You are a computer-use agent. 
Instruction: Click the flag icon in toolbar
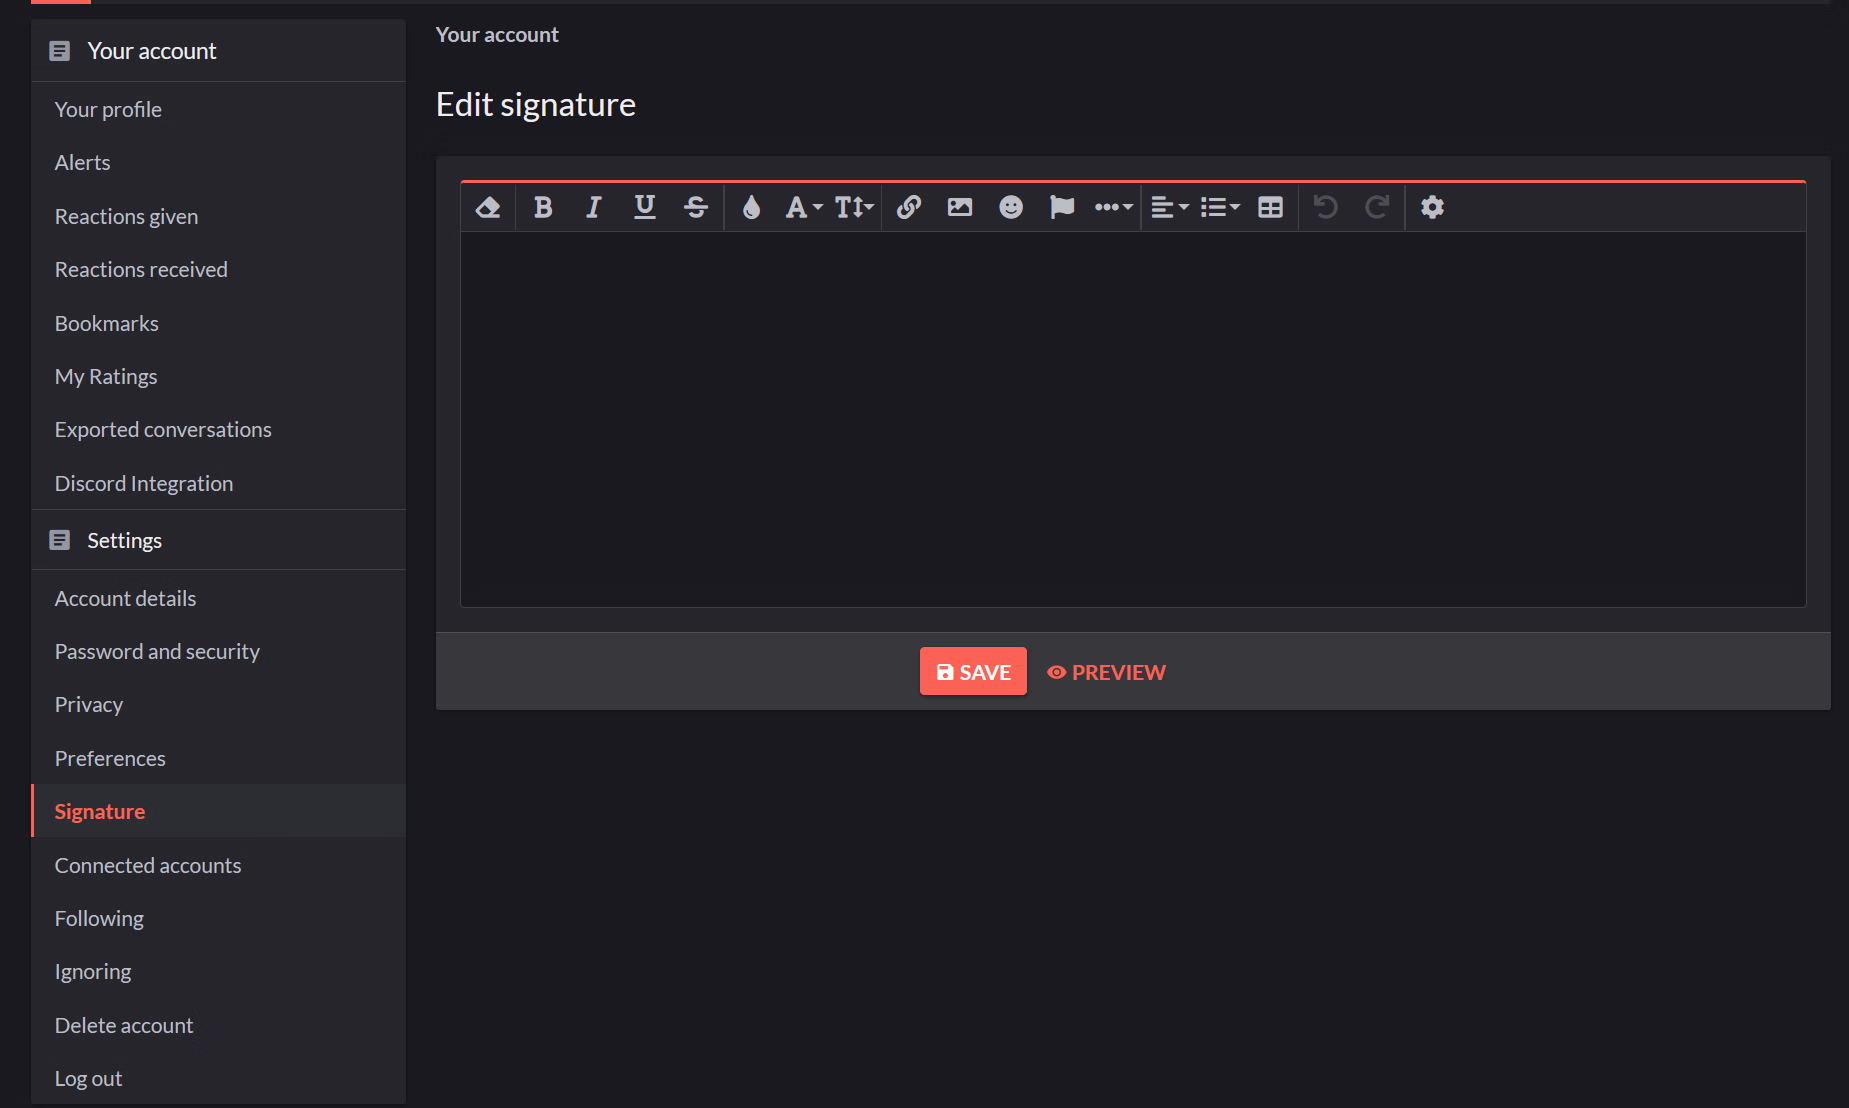click(x=1062, y=207)
